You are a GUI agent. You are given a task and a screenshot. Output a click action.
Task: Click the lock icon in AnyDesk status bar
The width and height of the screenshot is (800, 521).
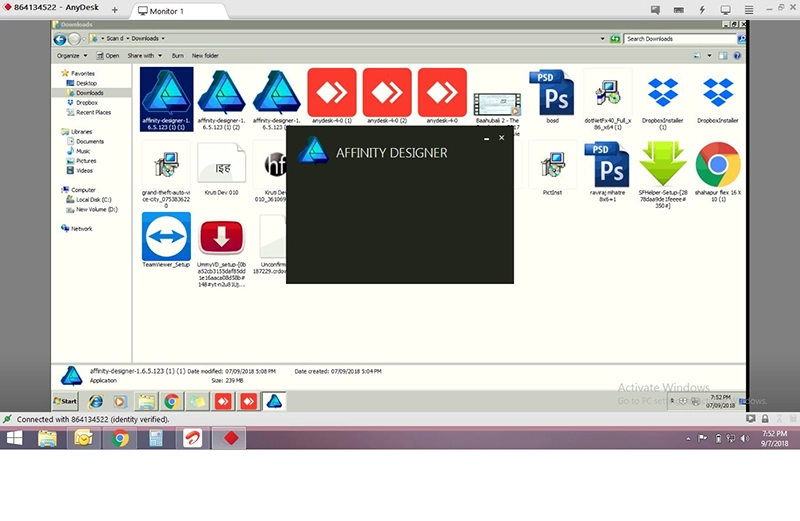pos(765,419)
